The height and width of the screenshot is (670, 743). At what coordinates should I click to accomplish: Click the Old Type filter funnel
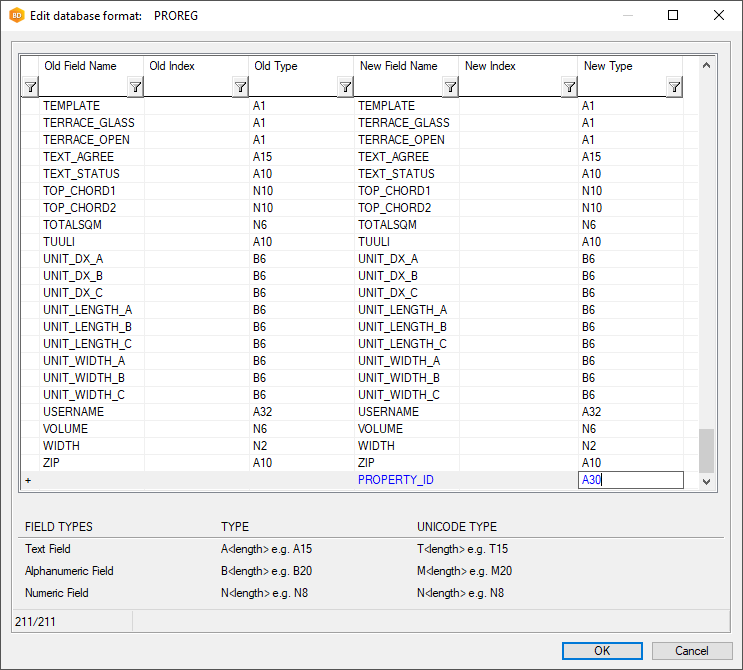tap(345, 88)
